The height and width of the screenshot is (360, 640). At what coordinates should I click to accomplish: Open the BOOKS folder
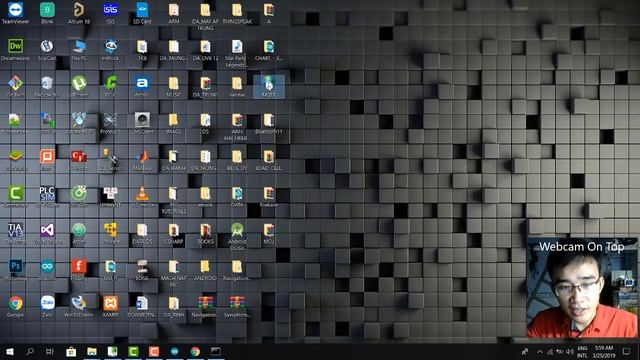tap(205, 233)
